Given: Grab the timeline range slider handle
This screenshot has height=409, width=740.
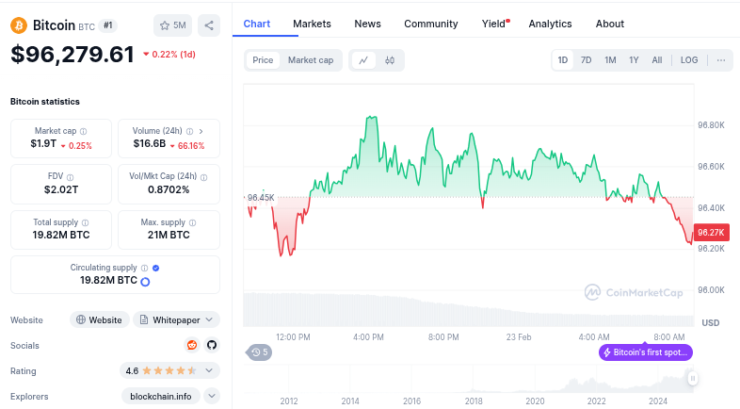Looking at the screenshot, I should click(x=692, y=378).
